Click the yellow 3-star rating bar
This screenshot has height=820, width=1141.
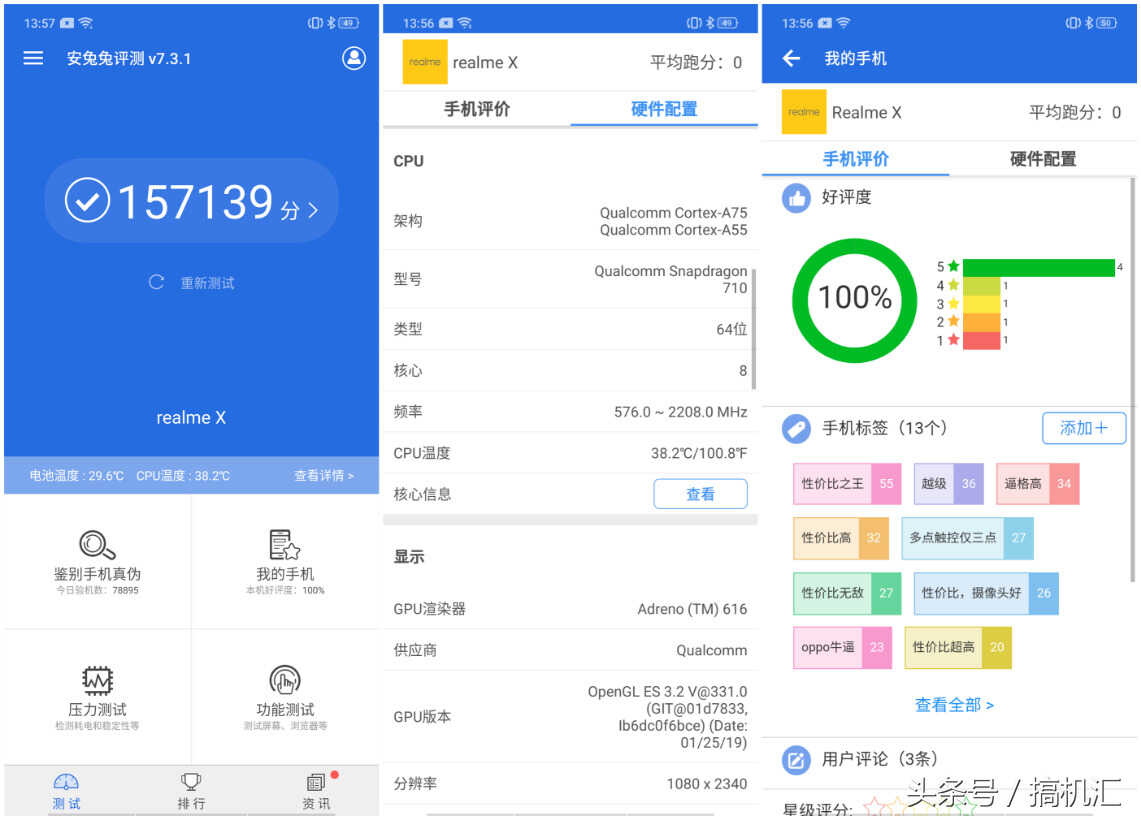[981, 303]
